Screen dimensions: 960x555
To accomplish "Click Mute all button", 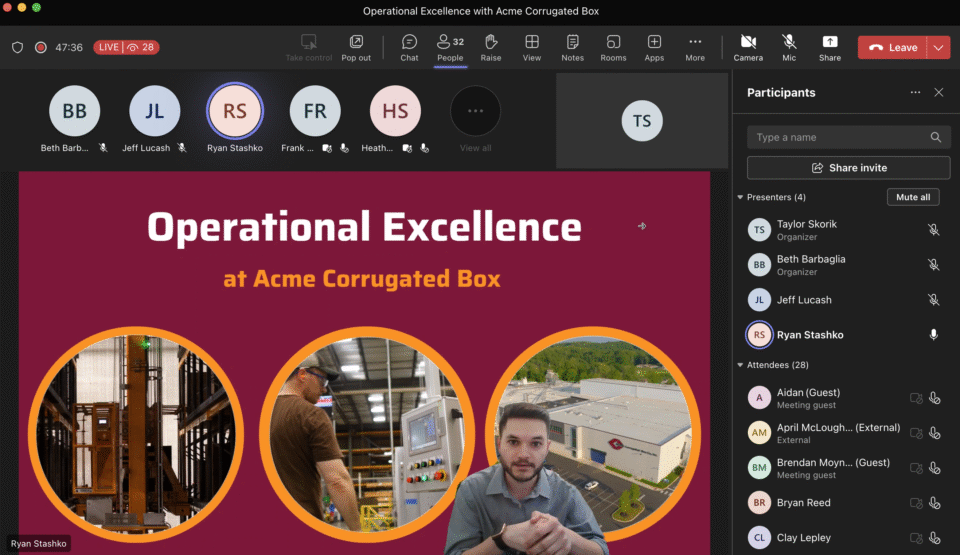I will click(x=913, y=197).
